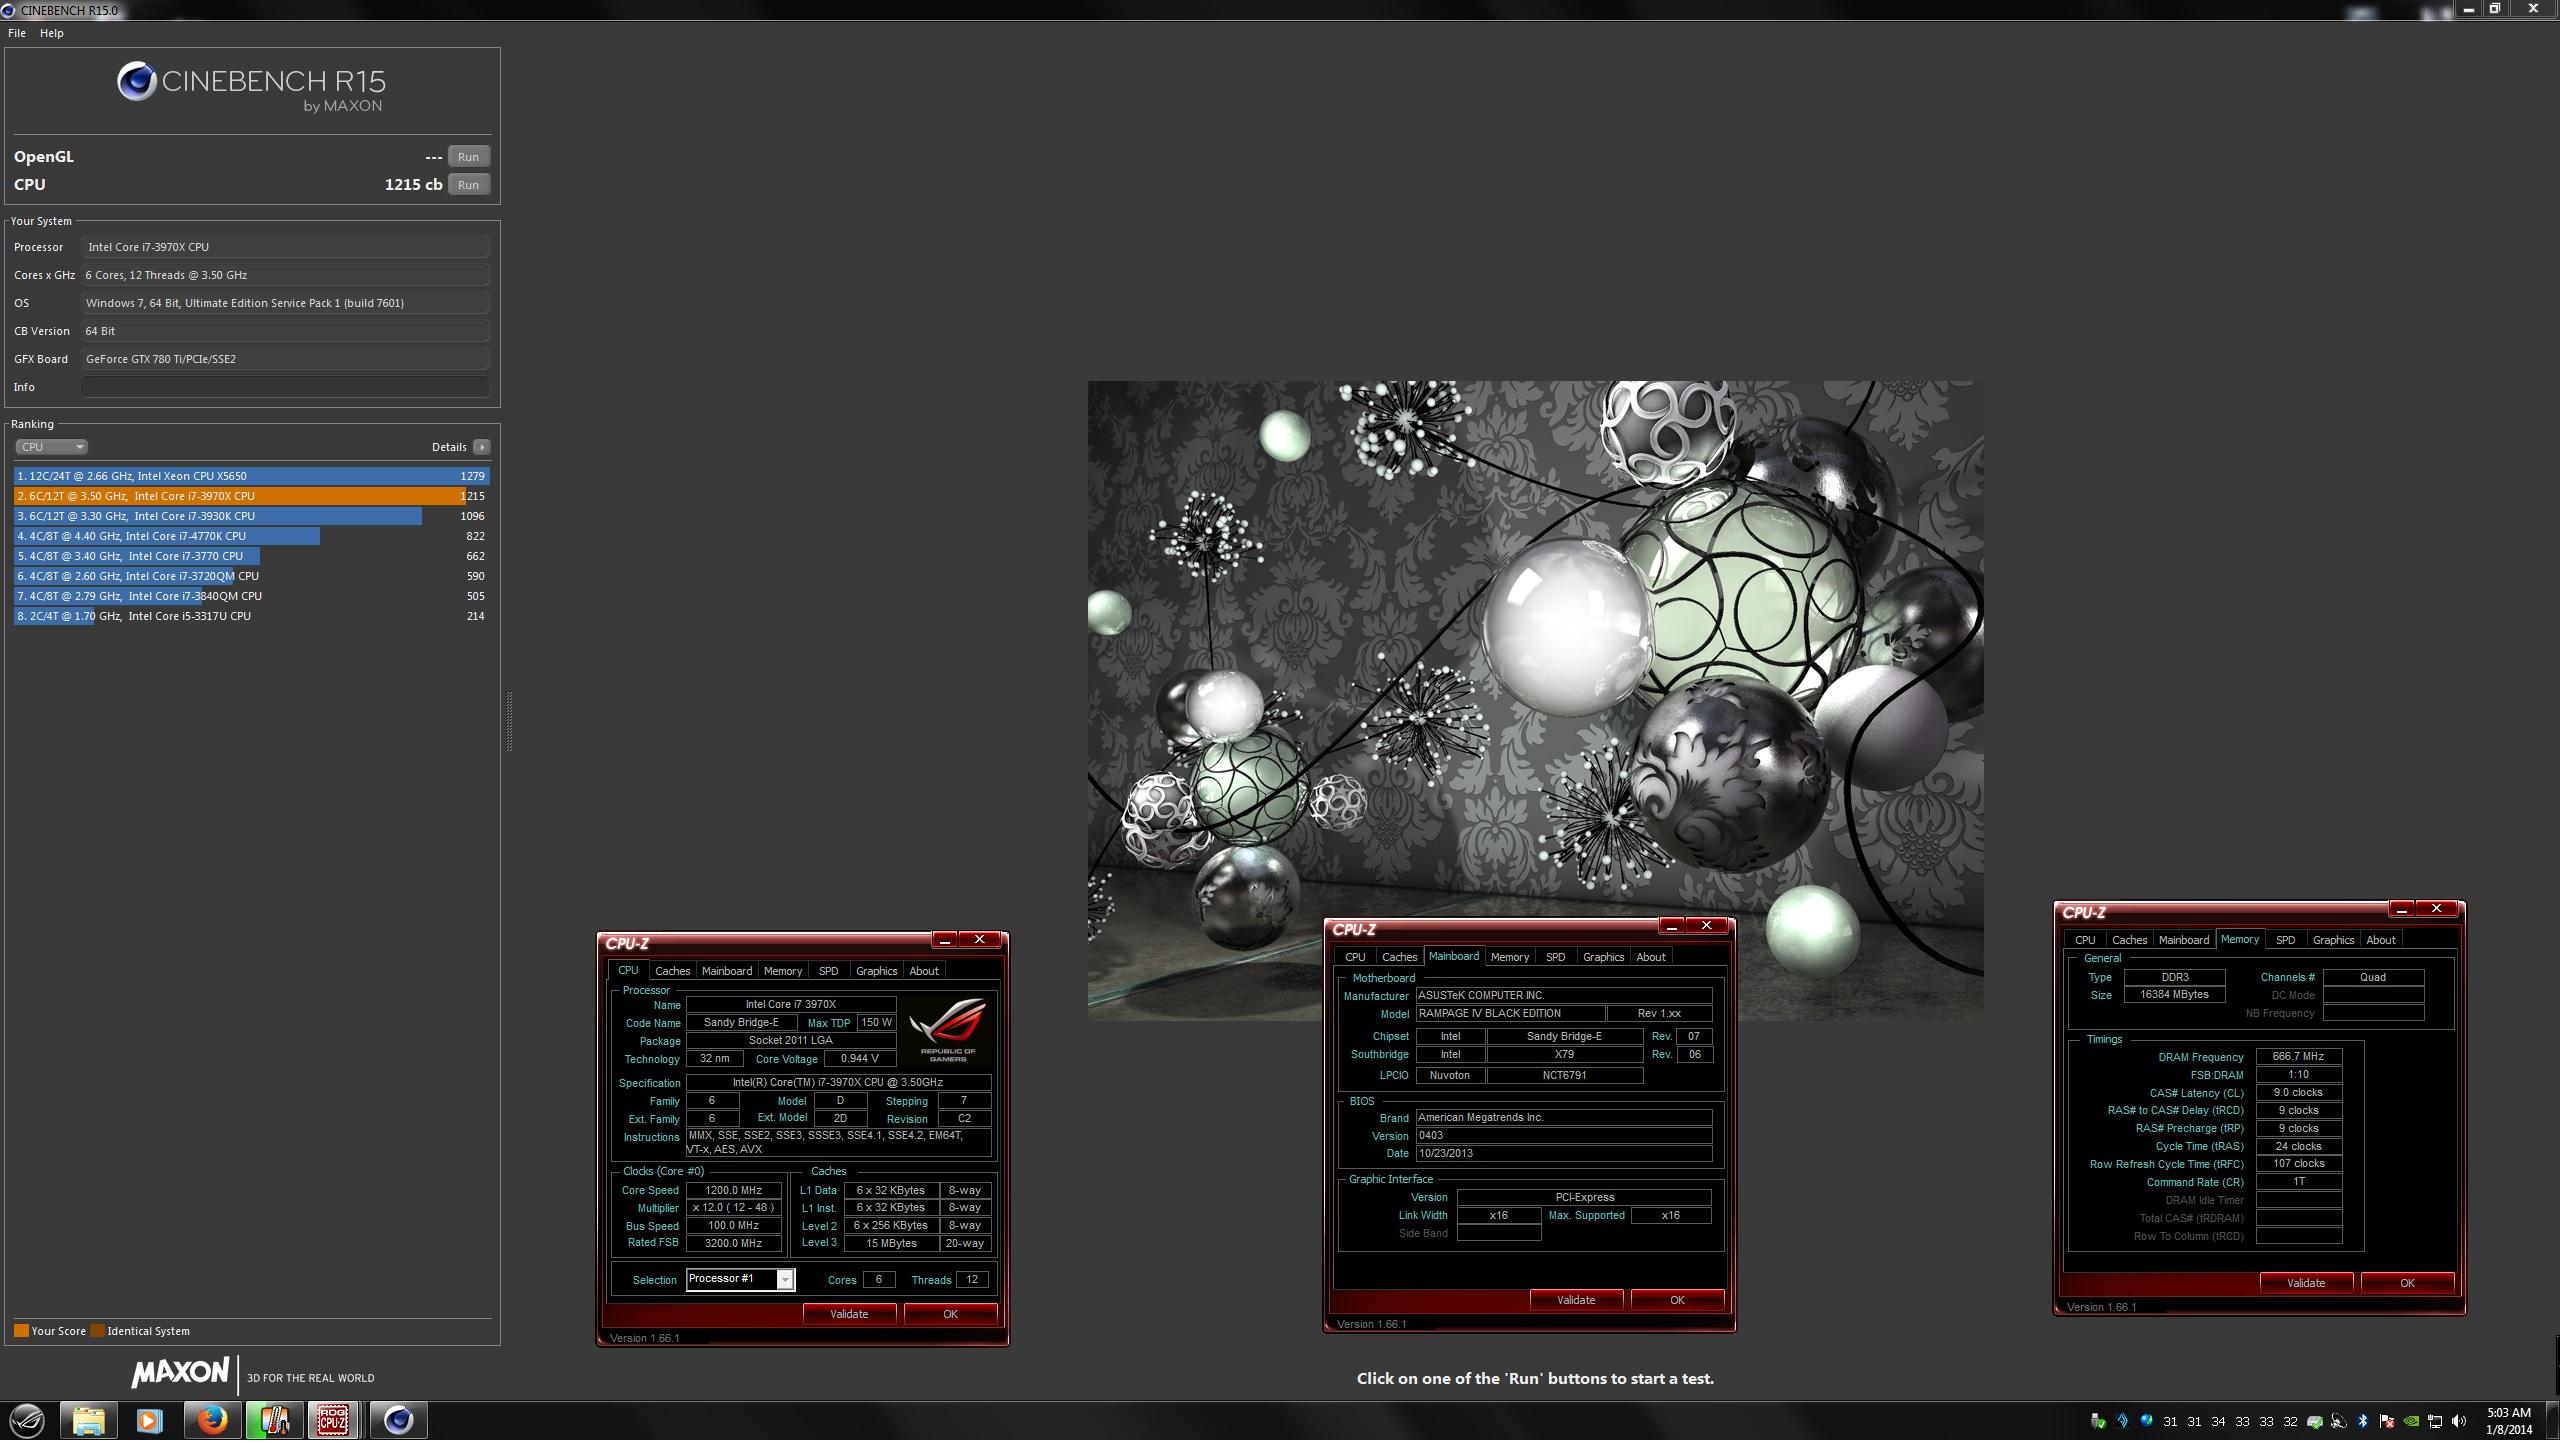
Task: Click the first core temperature 31 tray reading
Action: coord(2170,1422)
